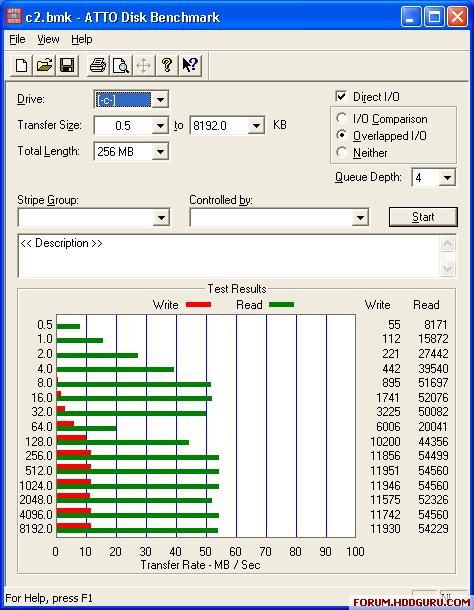Minimize the ATTO Disk Benchmark window
The image size is (474, 610).
pos(411,17)
